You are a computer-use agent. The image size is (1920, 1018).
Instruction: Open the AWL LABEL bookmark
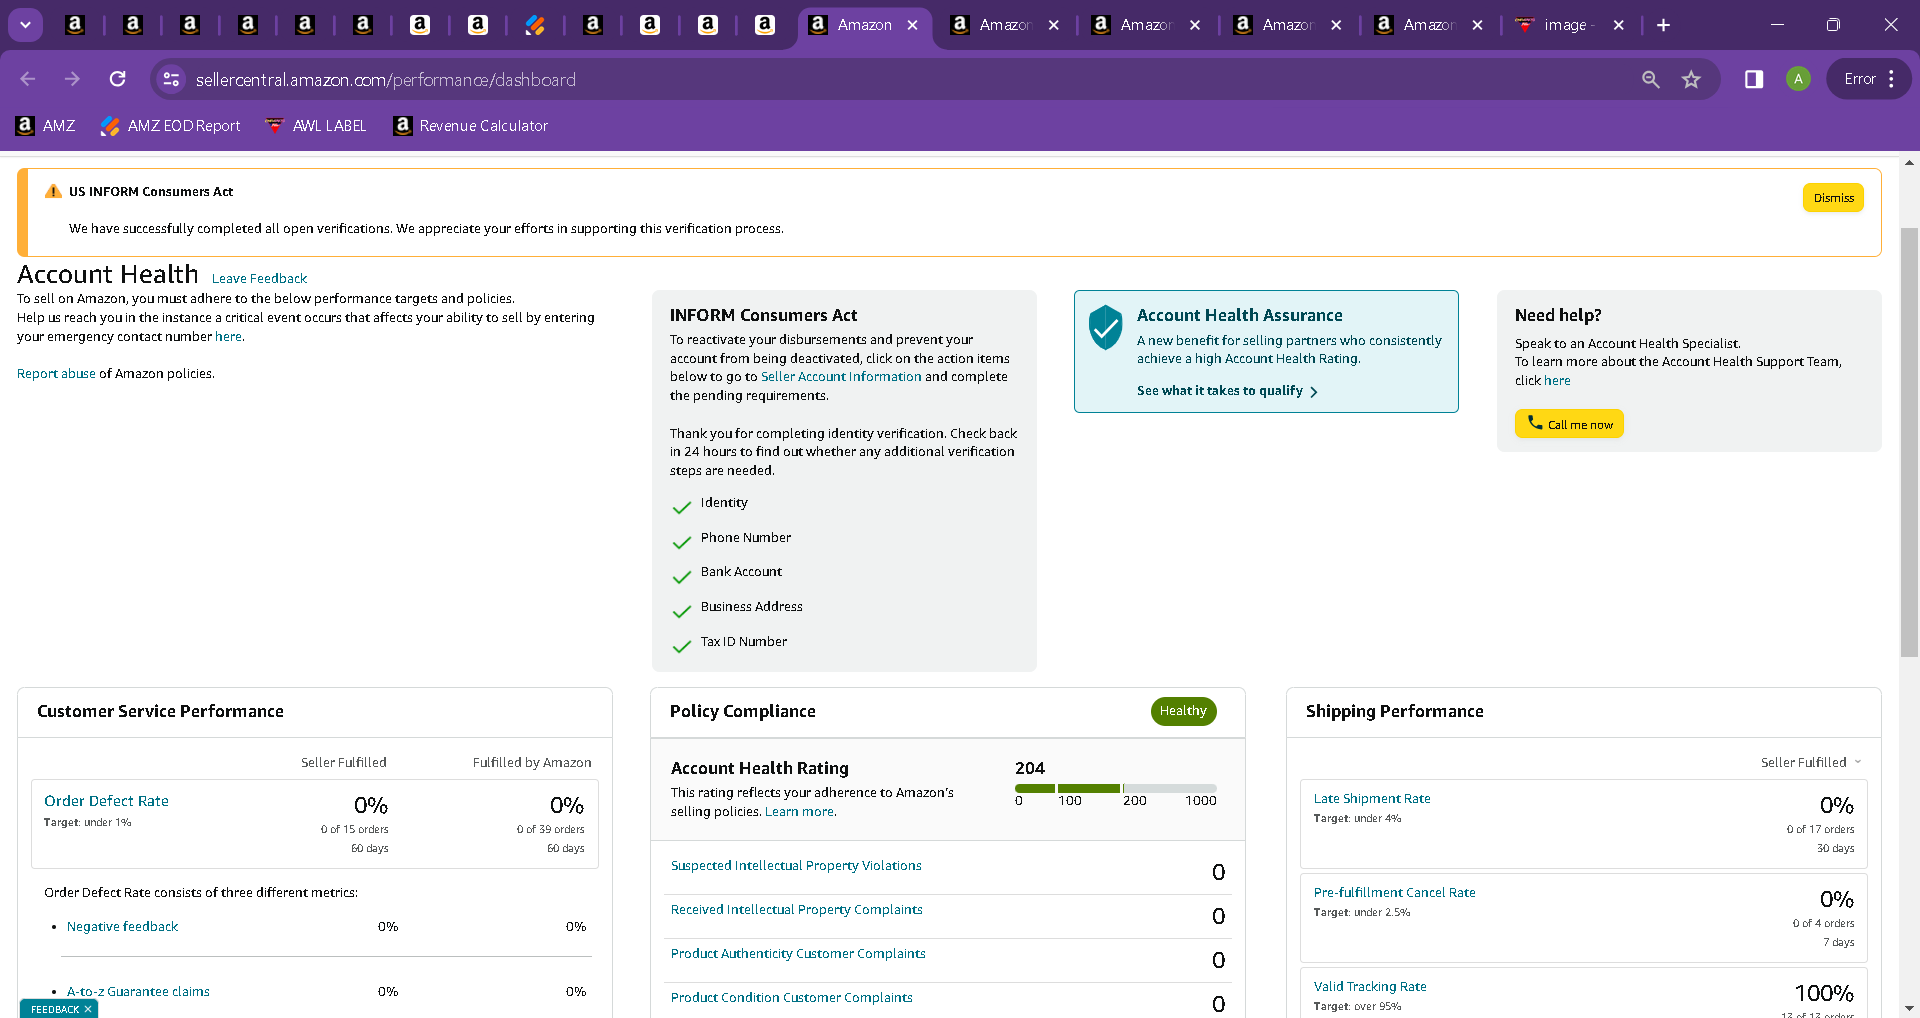click(x=316, y=126)
